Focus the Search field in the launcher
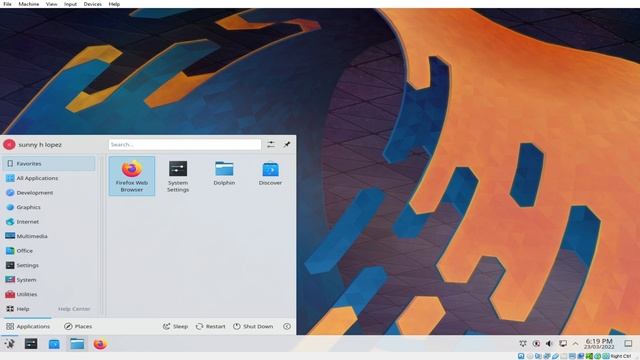 click(x=184, y=144)
